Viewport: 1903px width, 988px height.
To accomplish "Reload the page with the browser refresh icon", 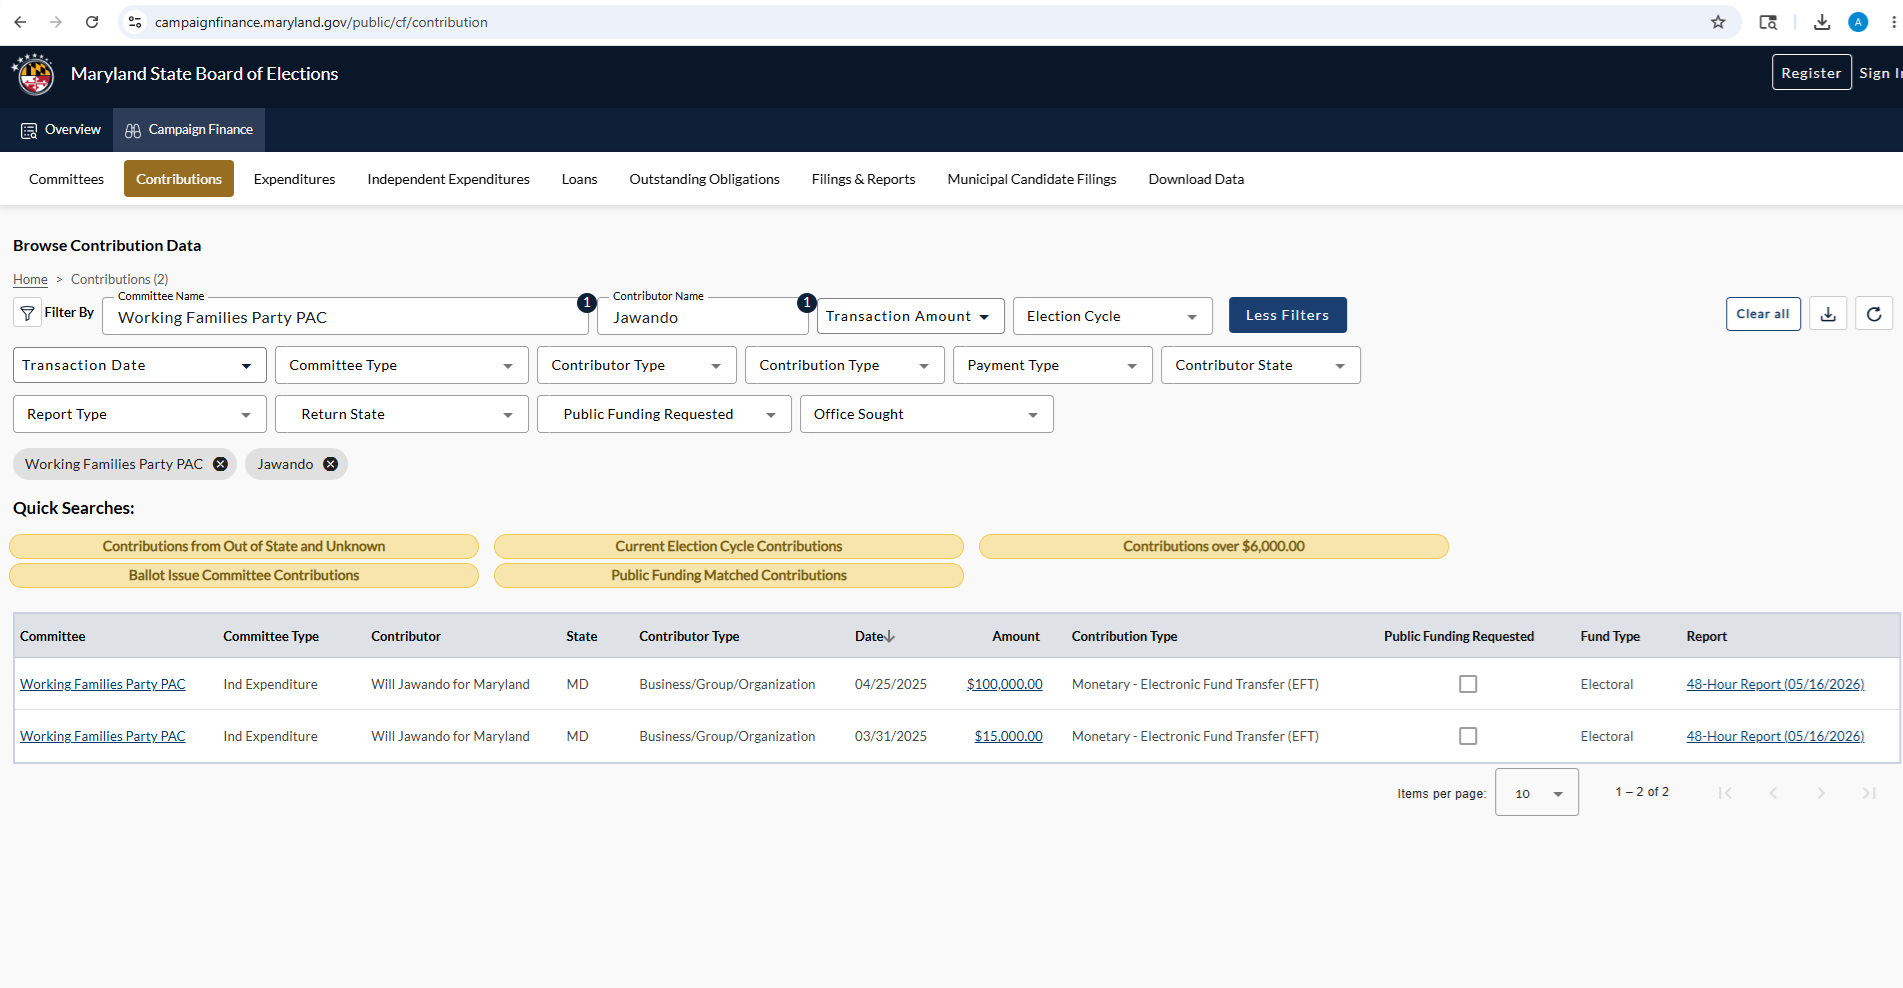I will [92, 22].
